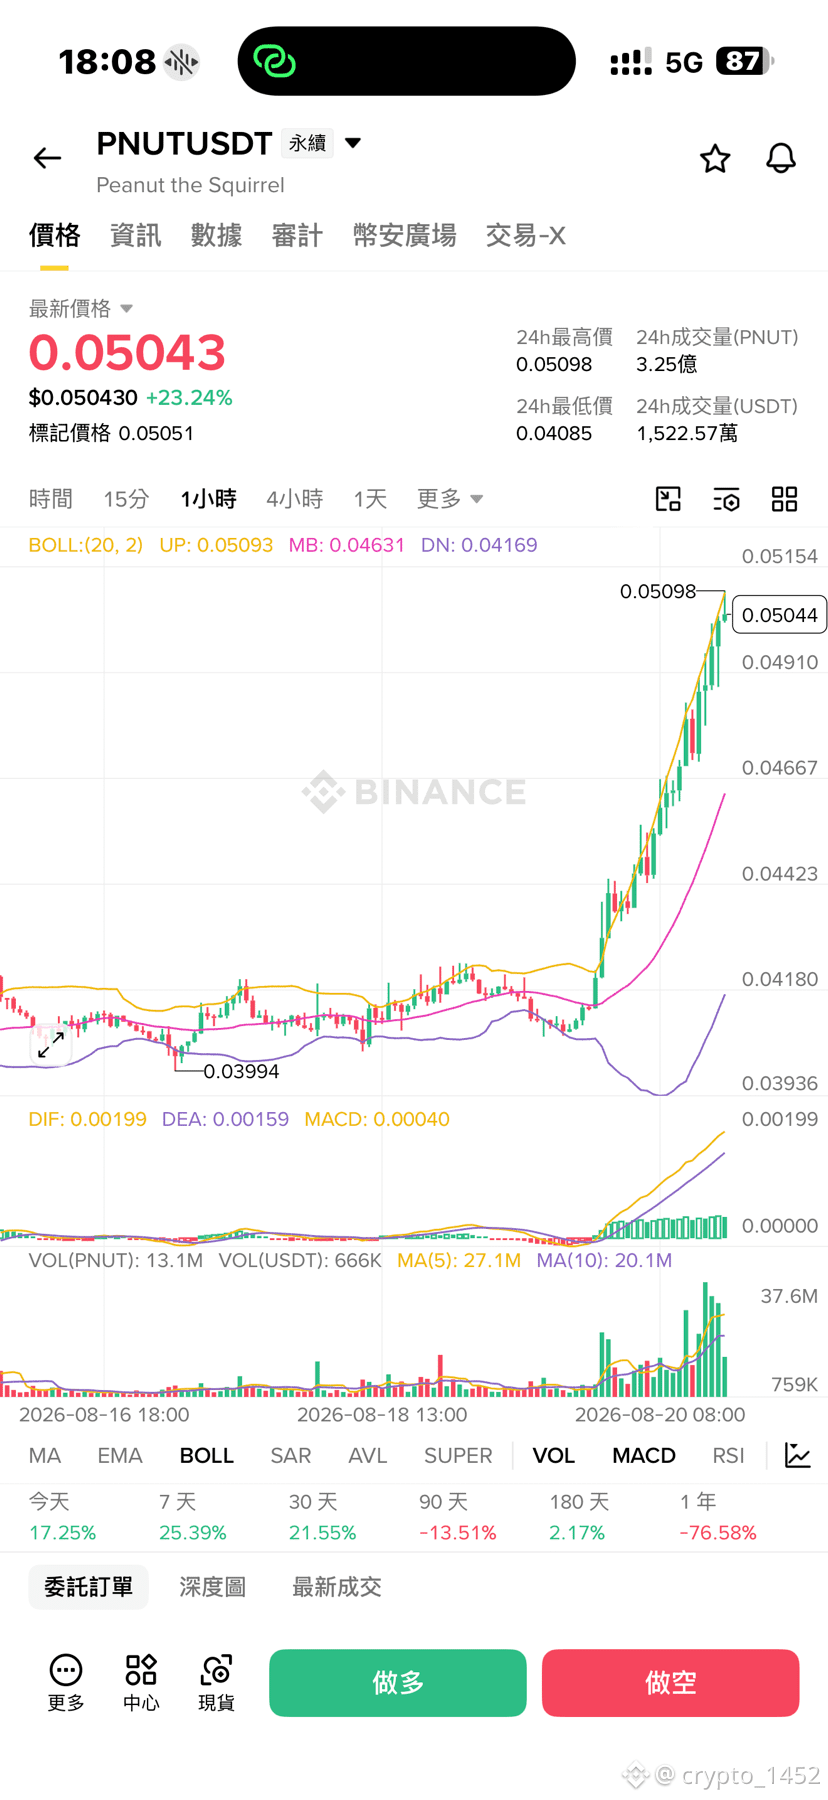Viewport: 828px width, 1800px height.
Task: Toggle the SAR indicator
Action: tap(291, 1455)
